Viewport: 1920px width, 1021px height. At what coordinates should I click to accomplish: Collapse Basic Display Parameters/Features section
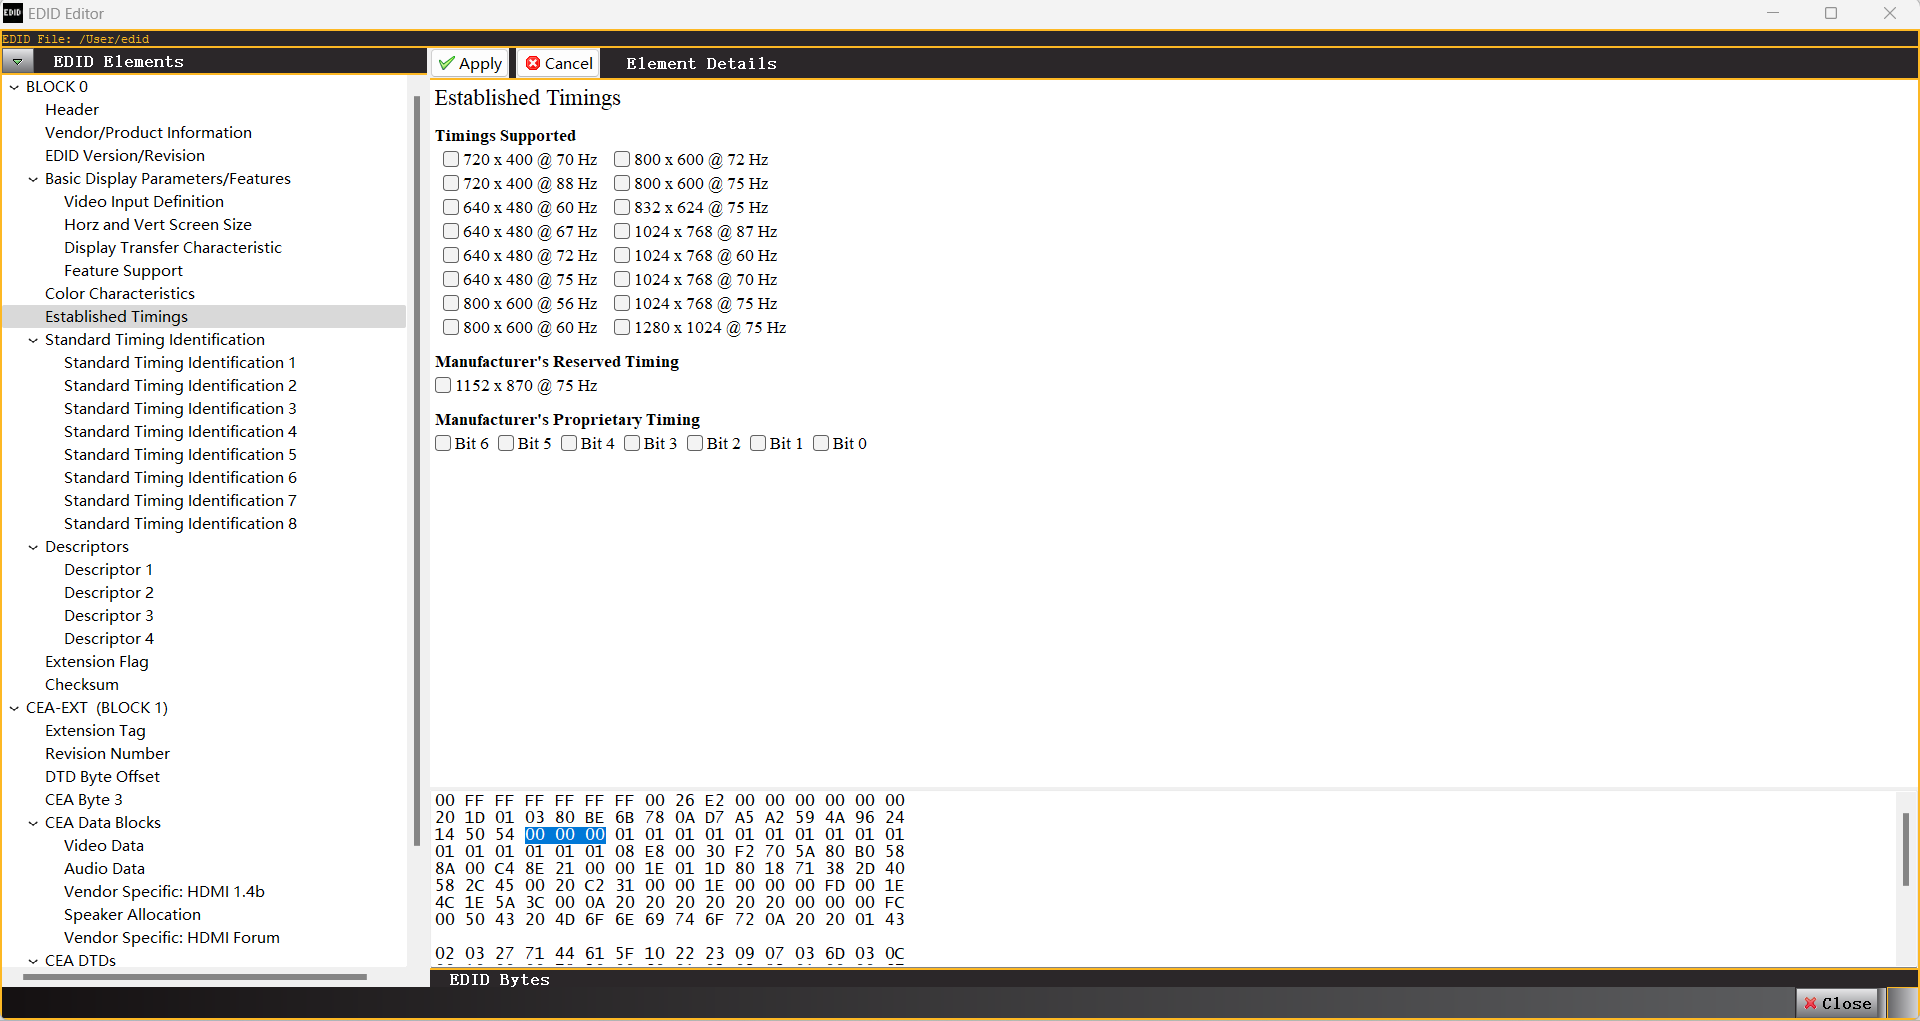coord(33,179)
